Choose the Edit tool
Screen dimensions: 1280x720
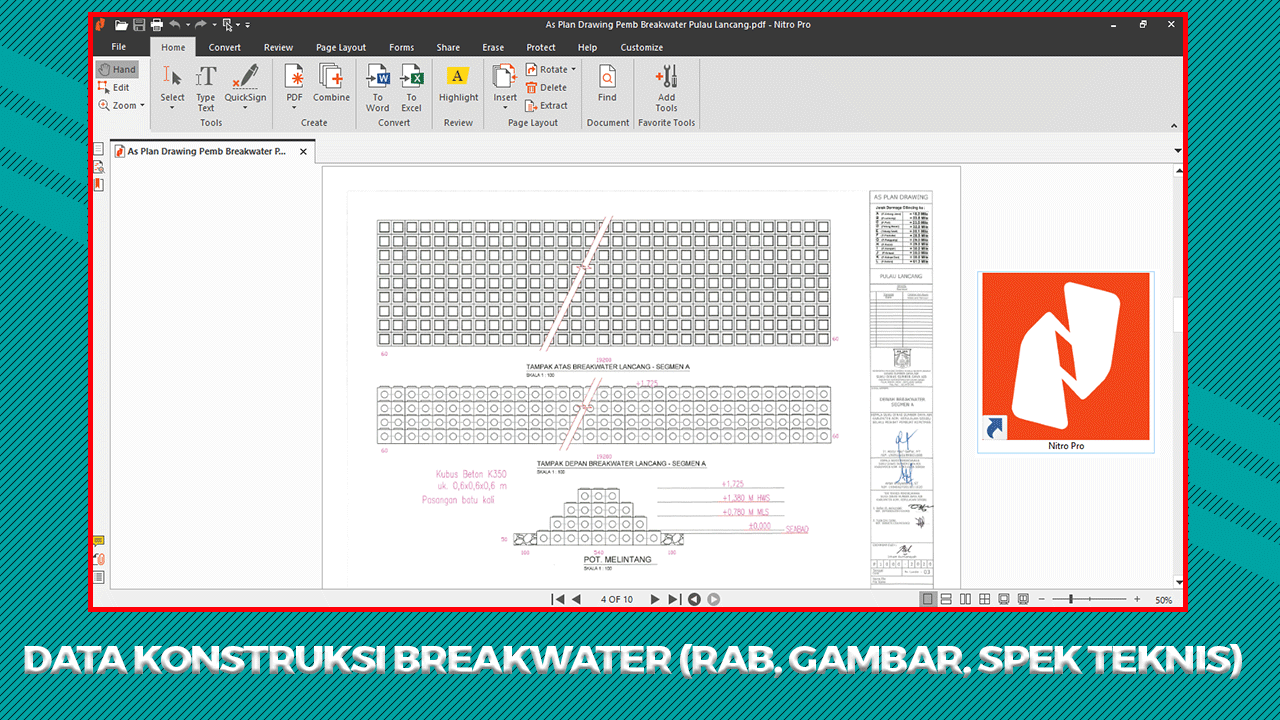(114, 87)
